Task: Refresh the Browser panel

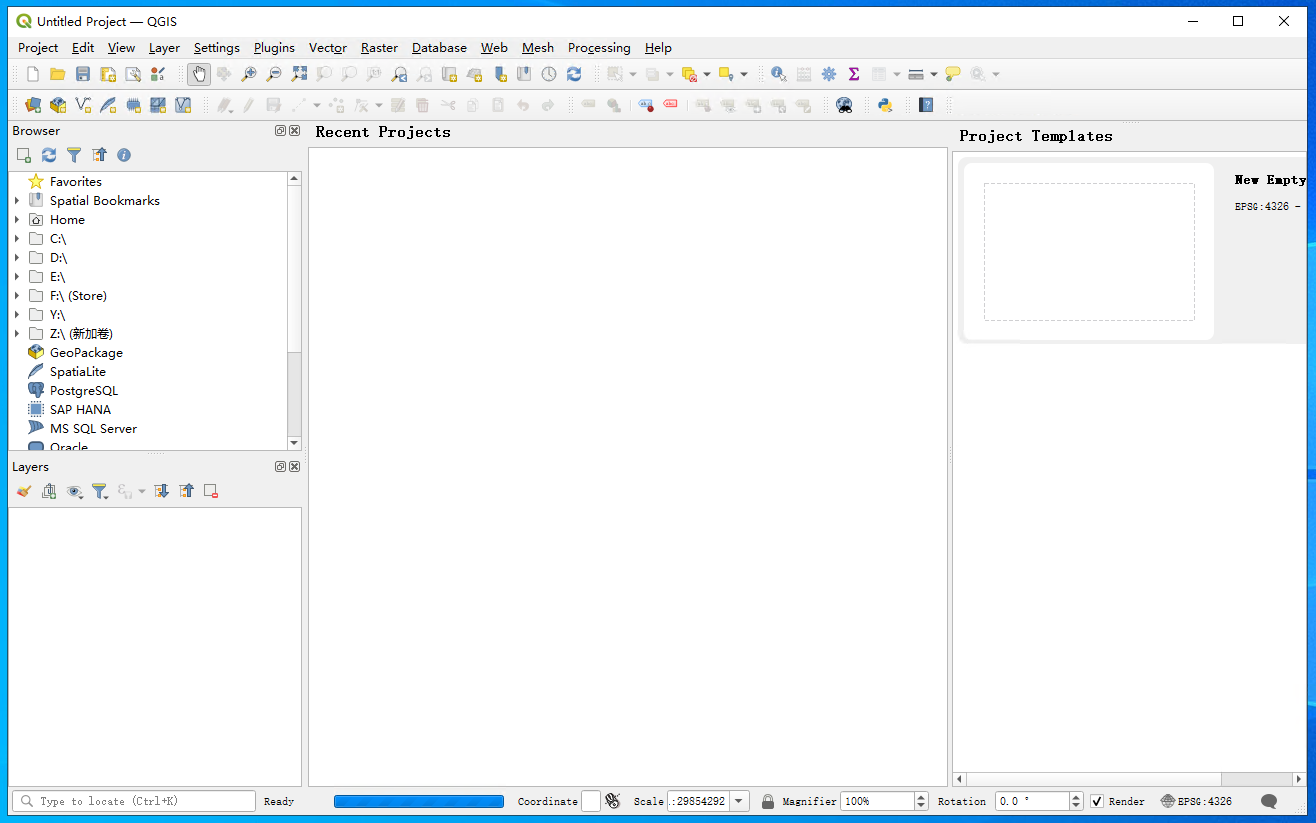Action: (49, 155)
